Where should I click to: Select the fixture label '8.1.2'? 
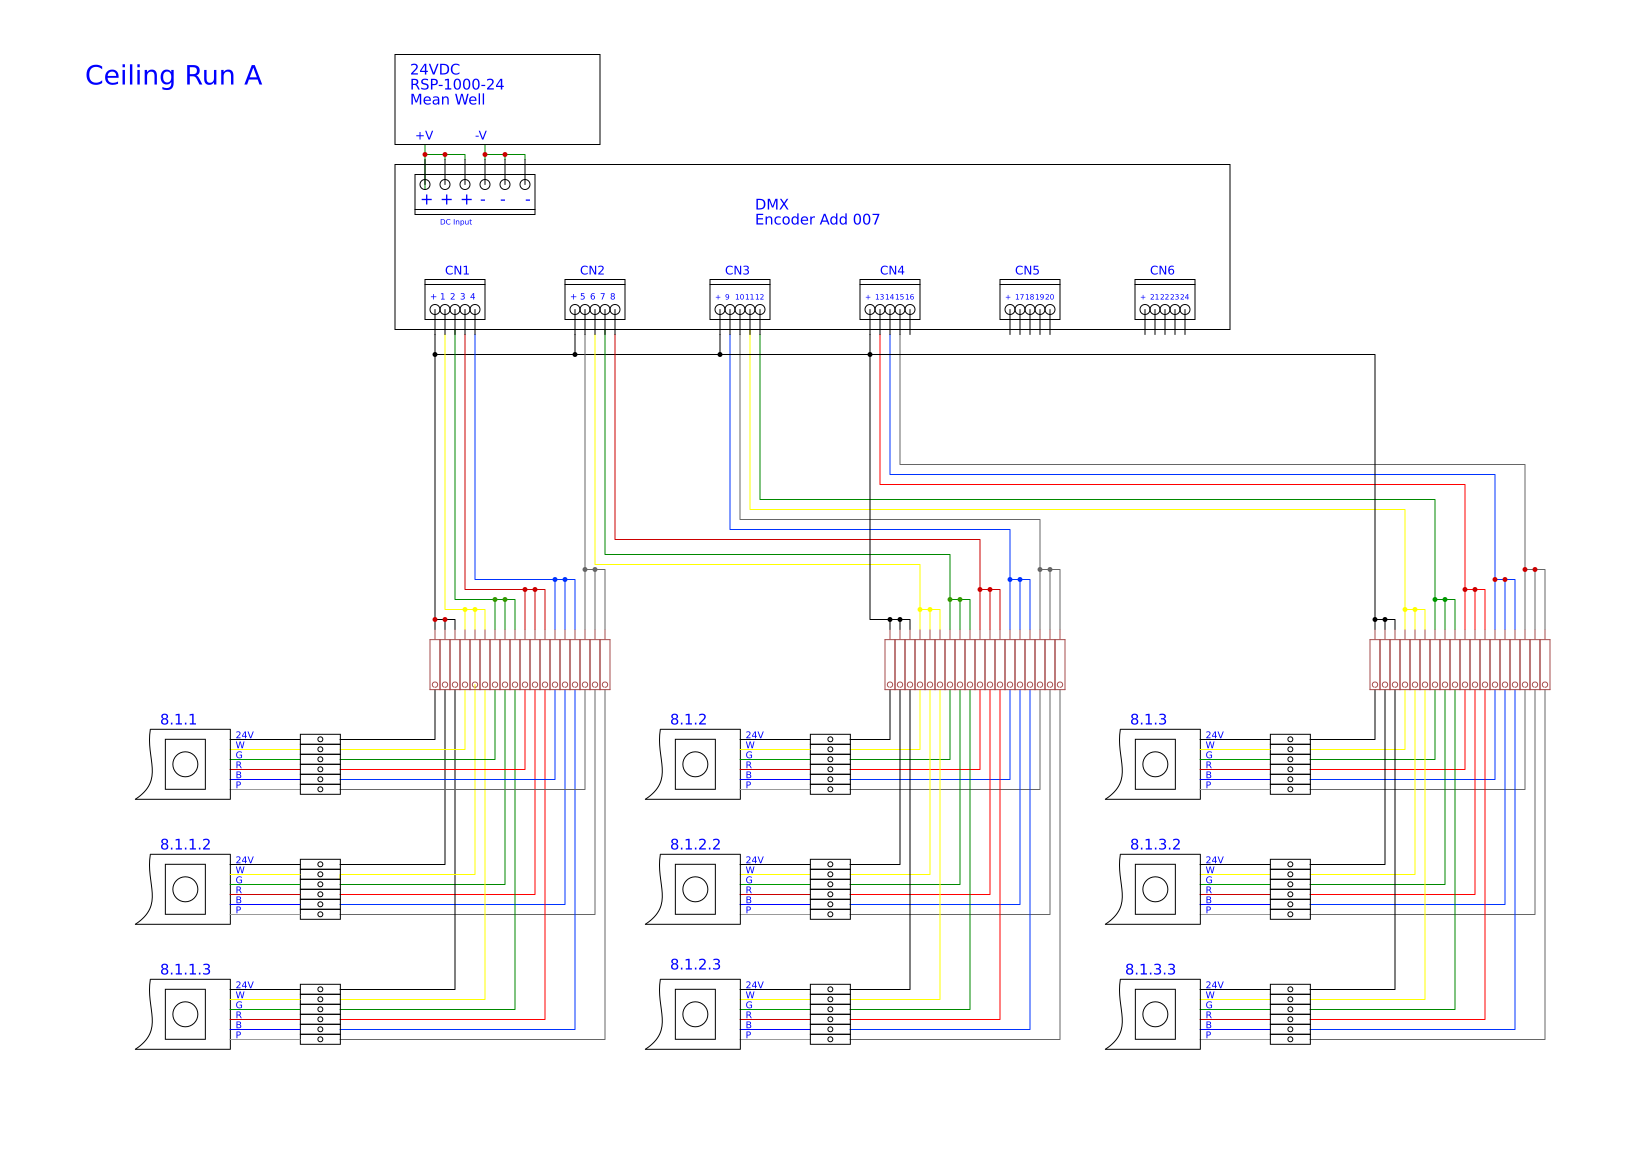click(x=688, y=720)
